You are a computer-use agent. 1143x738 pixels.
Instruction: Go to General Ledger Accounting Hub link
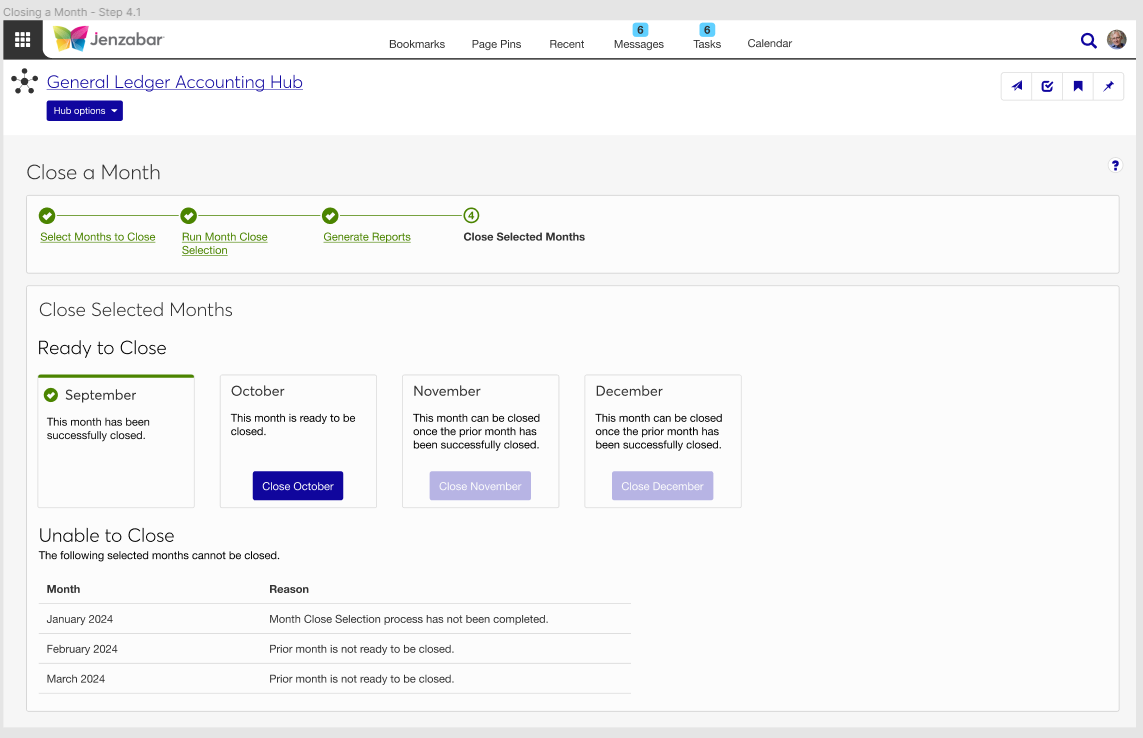pos(175,82)
